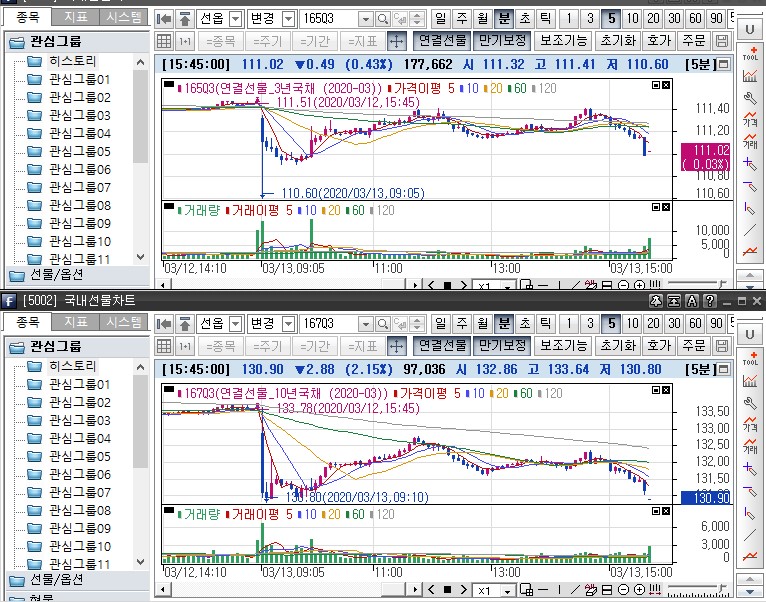Image resolution: width=766 pixels, height=602 pixels.
Task: Click next arrow in lower chart bottom toolbar
Action: (x=464, y=590)
